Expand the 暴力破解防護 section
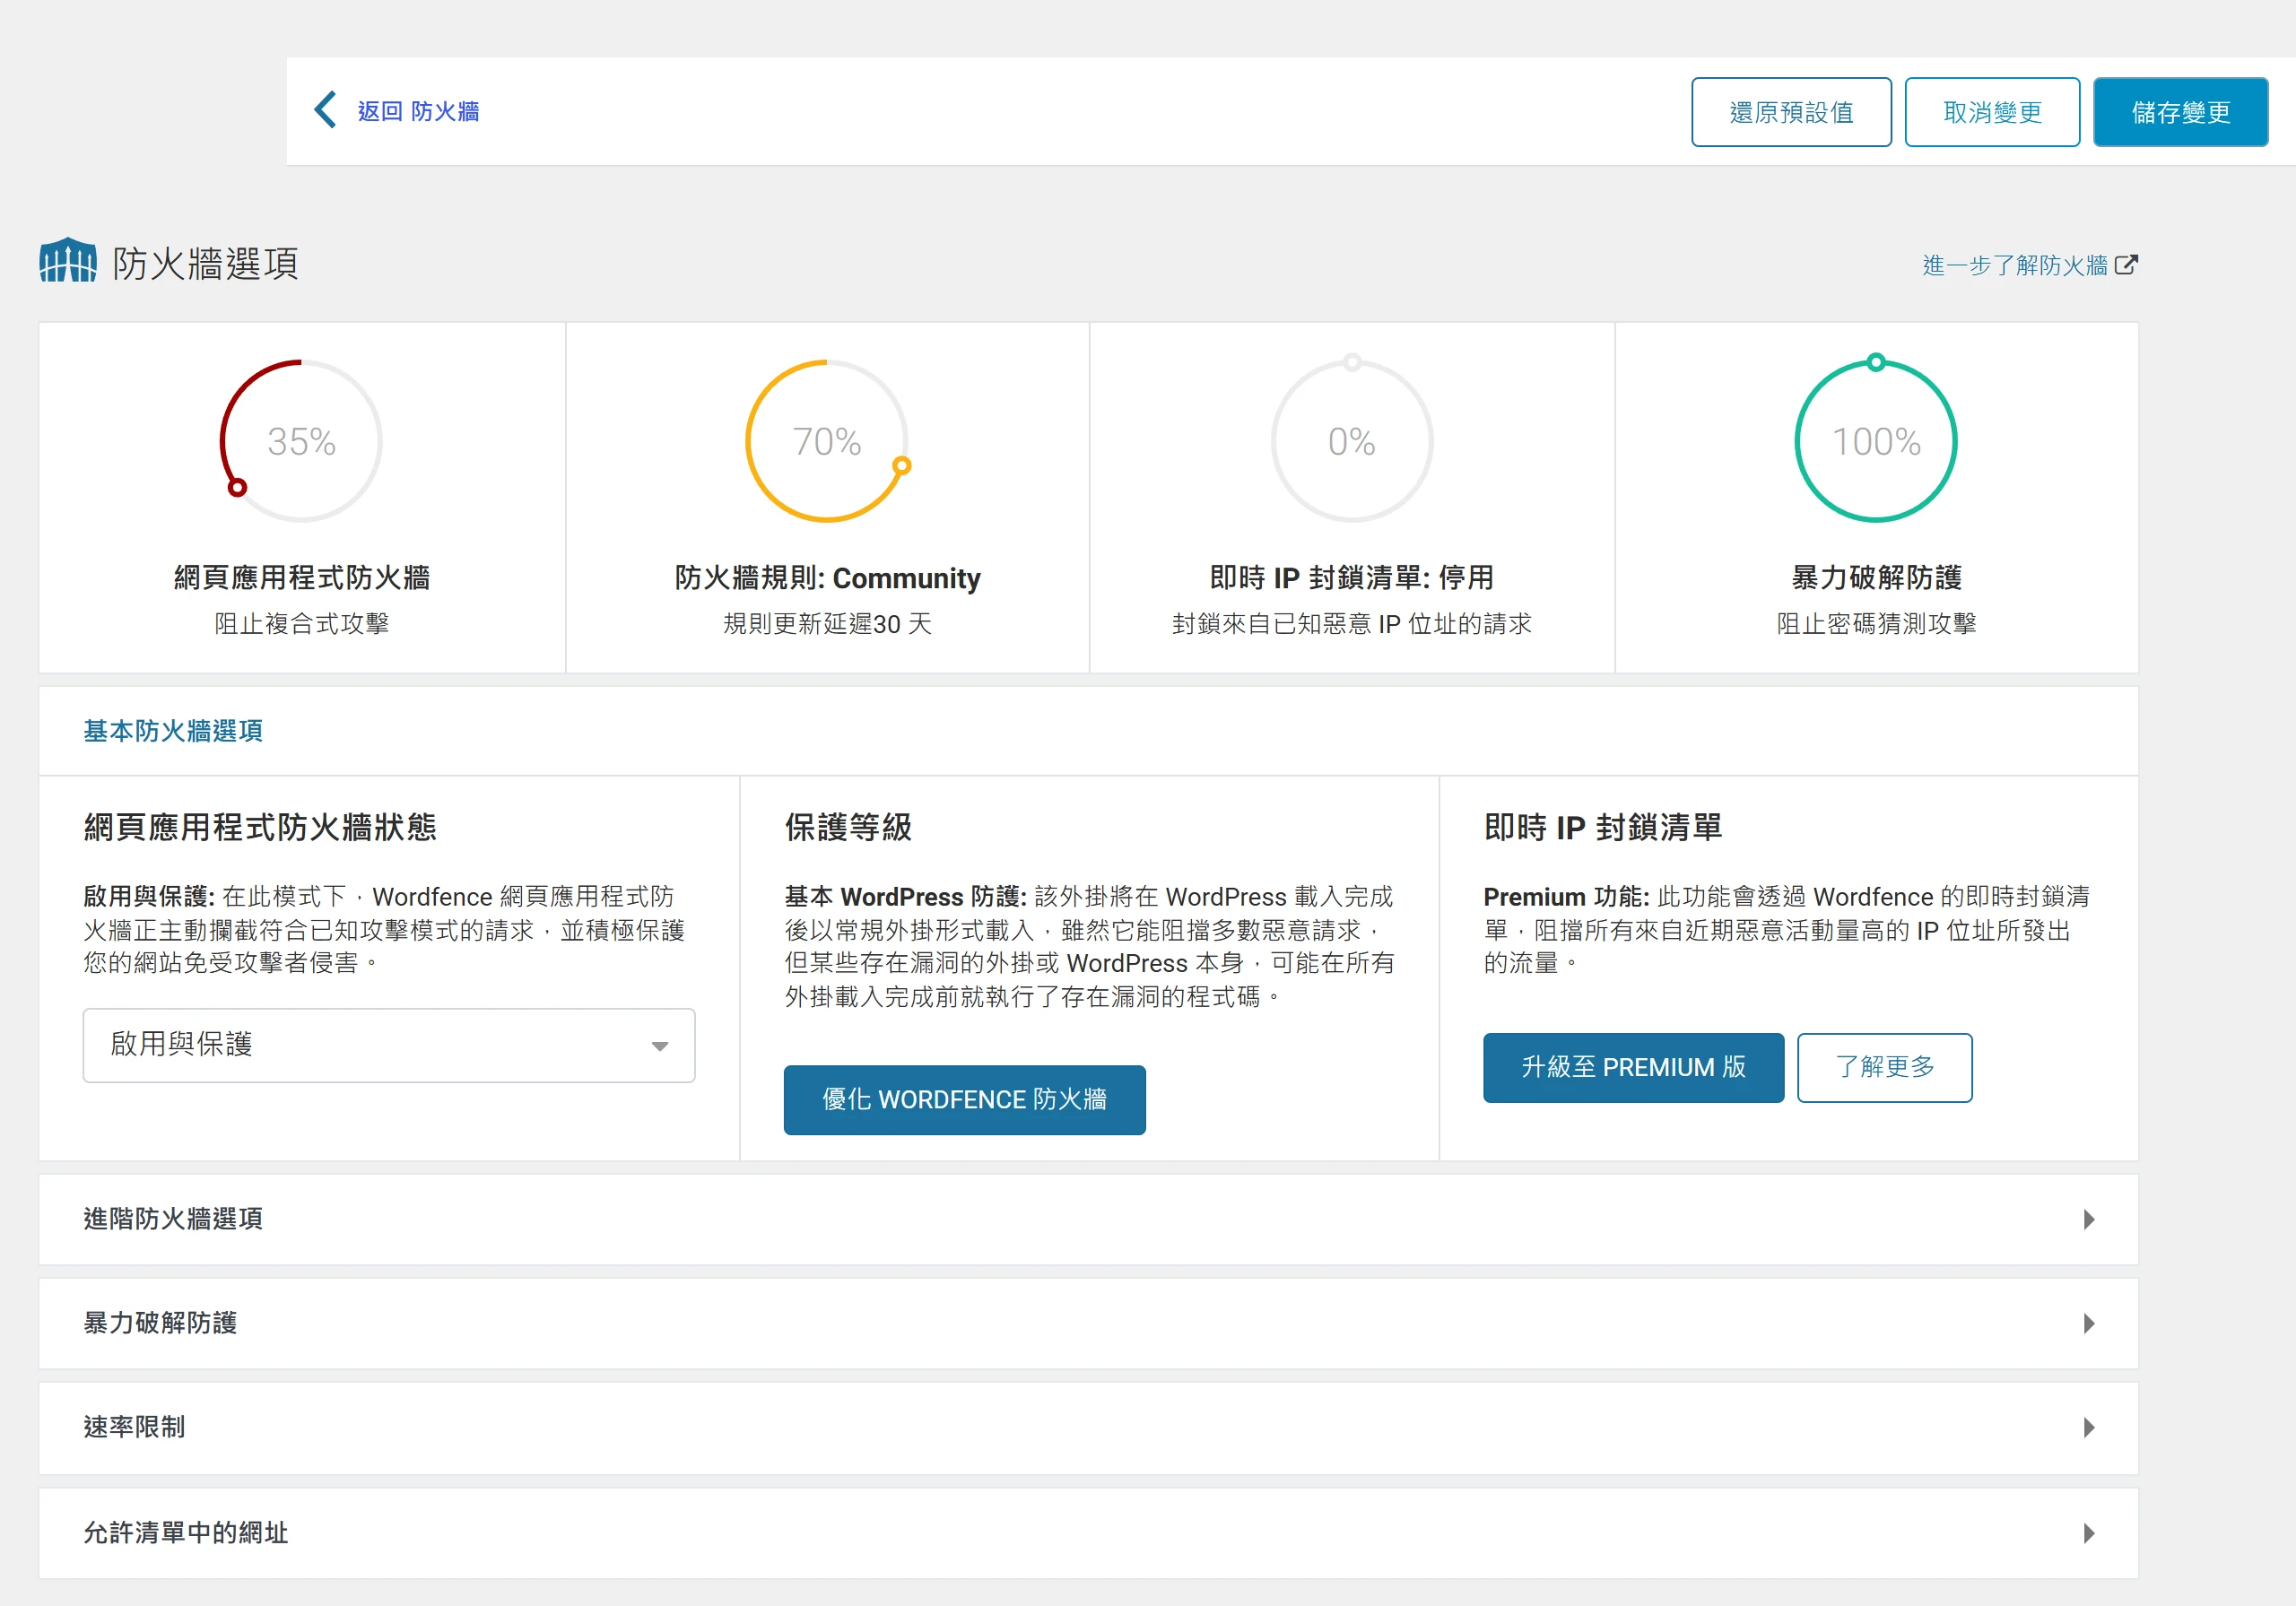Screen dimensions: 2296x1606 click(x=1088, y=1323)
